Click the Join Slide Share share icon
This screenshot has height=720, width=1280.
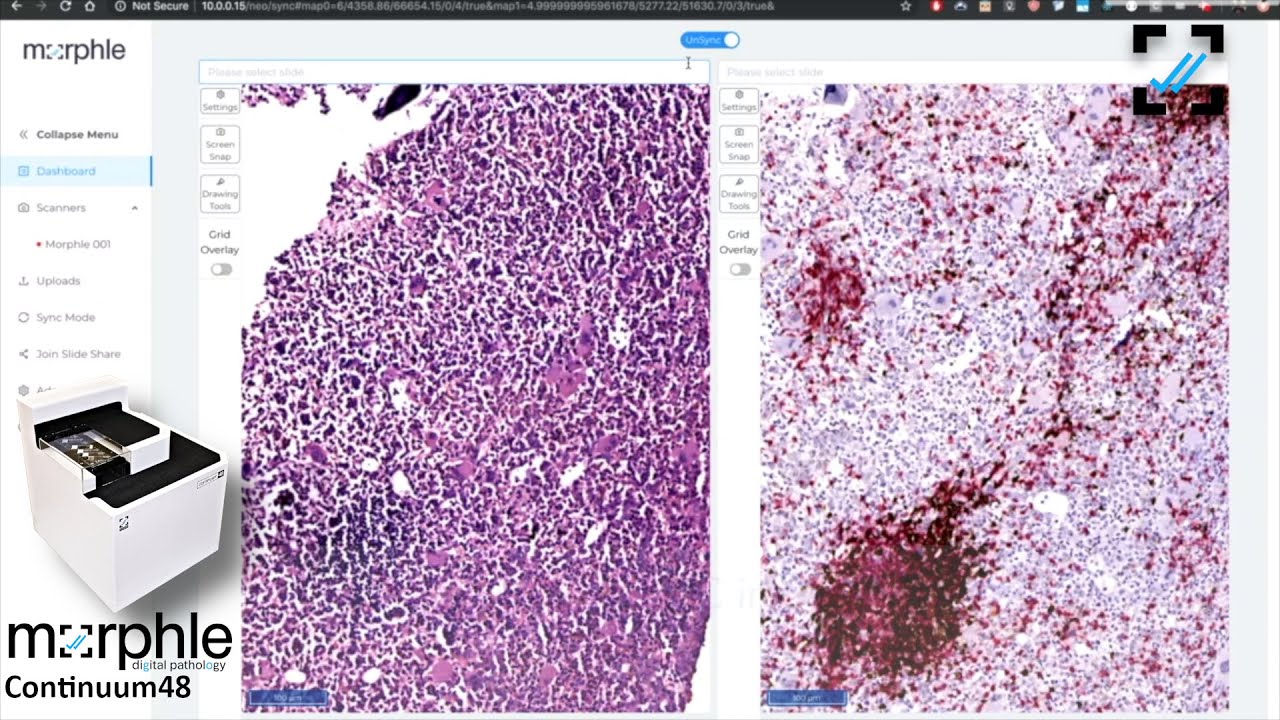point(24,354)
